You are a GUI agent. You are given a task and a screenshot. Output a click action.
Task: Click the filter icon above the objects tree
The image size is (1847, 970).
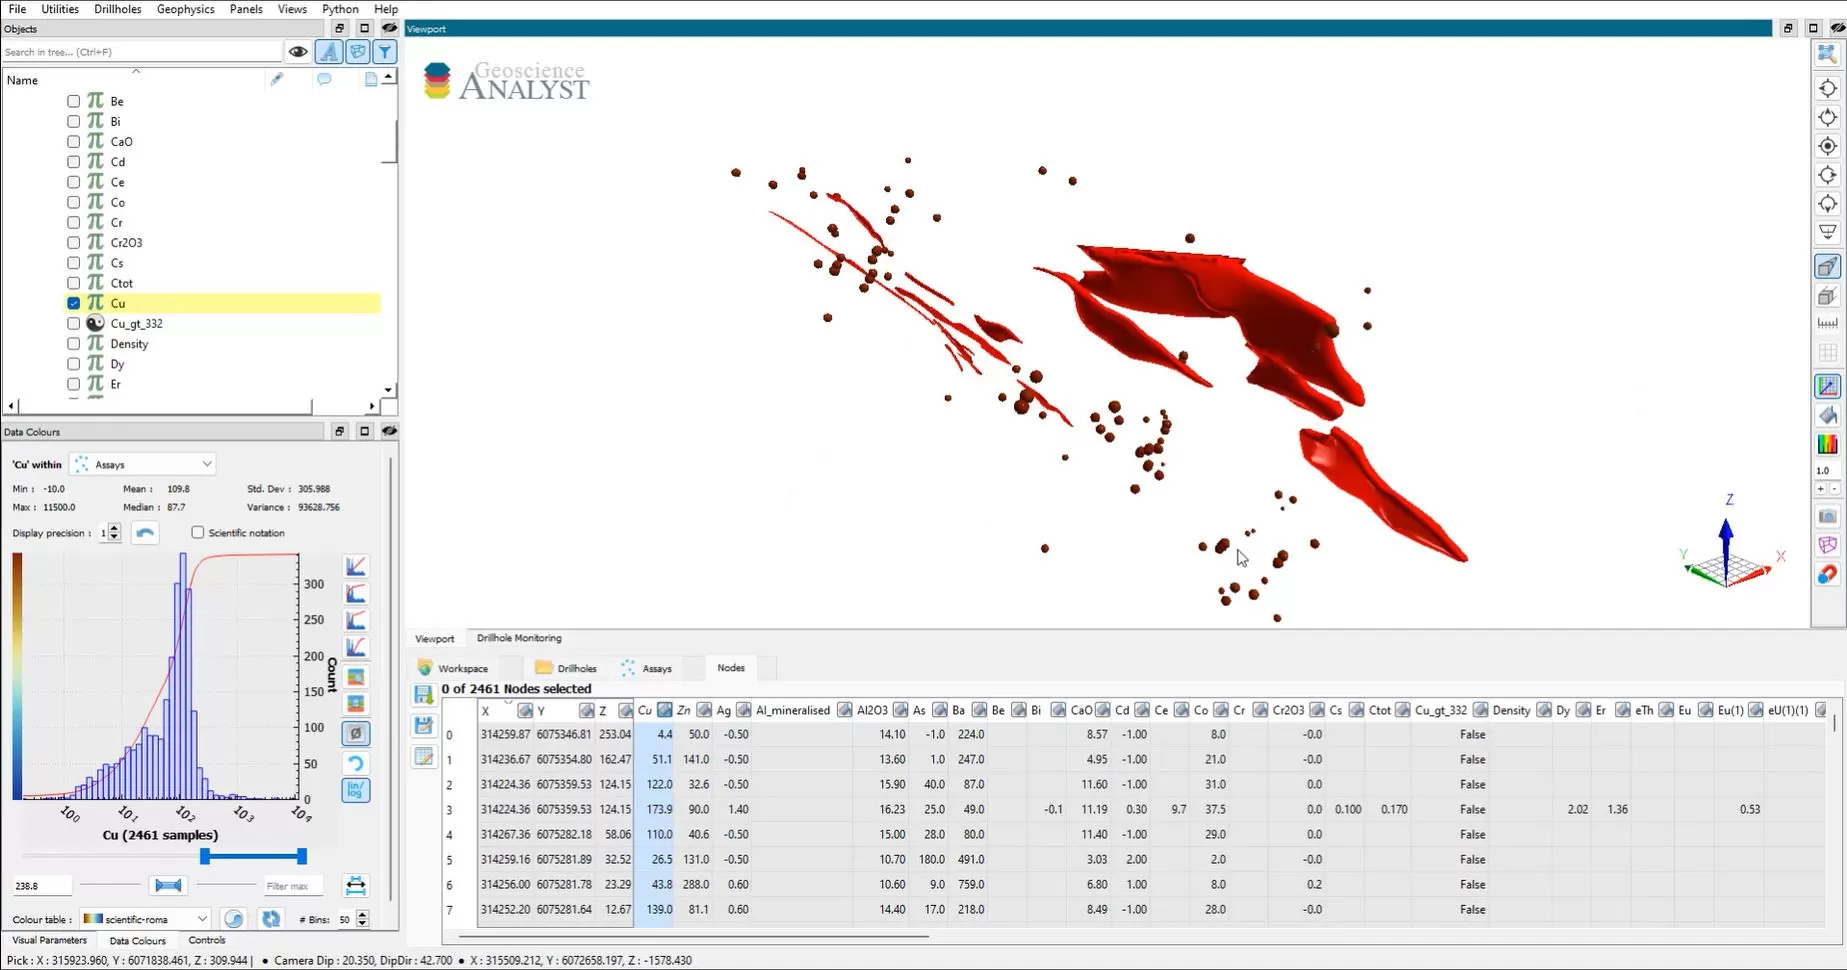pyautogui.click(x=385, y=51)
